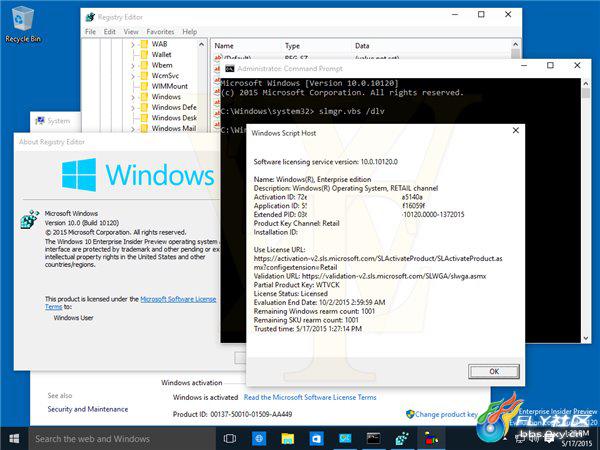Screen dimensions: 600x450
Task: Open the Store app on taskbar
Action: coord(316,439)
